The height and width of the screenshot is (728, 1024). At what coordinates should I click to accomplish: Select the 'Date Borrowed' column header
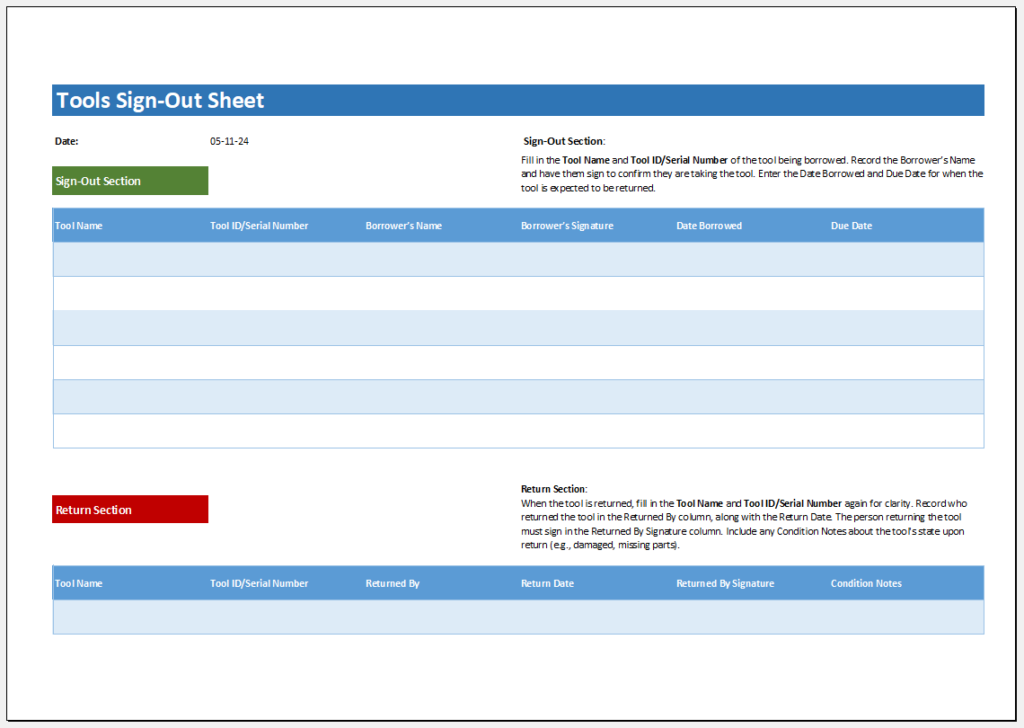coord(709,226)
